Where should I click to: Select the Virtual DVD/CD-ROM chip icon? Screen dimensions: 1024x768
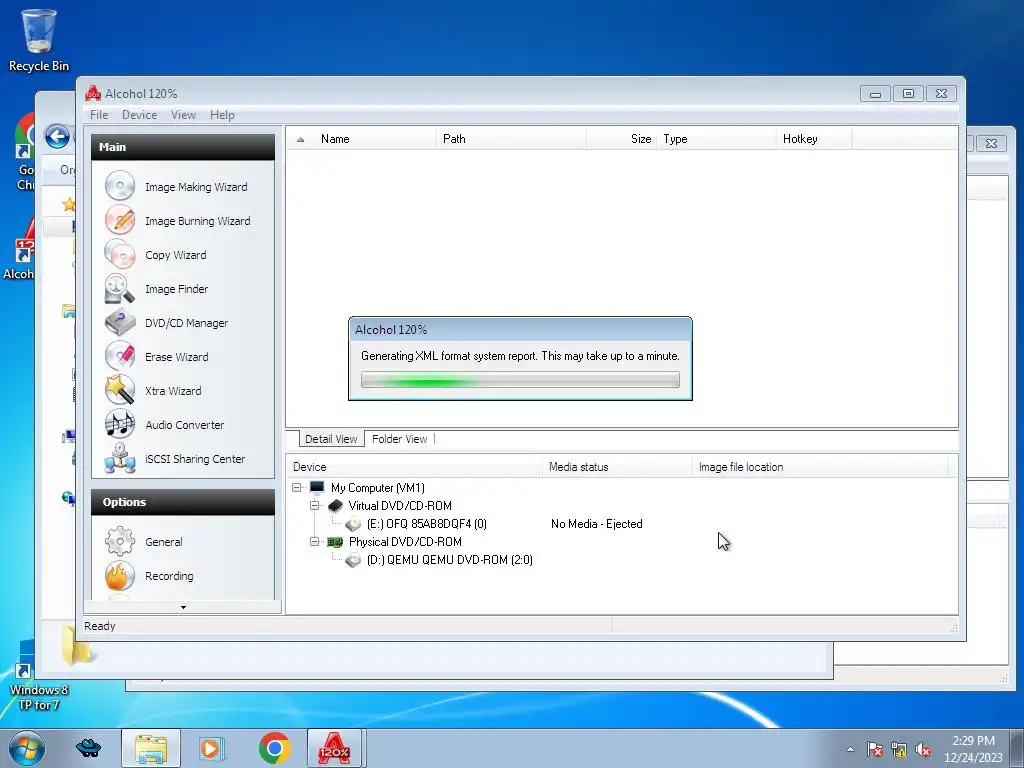coord(335,505)
